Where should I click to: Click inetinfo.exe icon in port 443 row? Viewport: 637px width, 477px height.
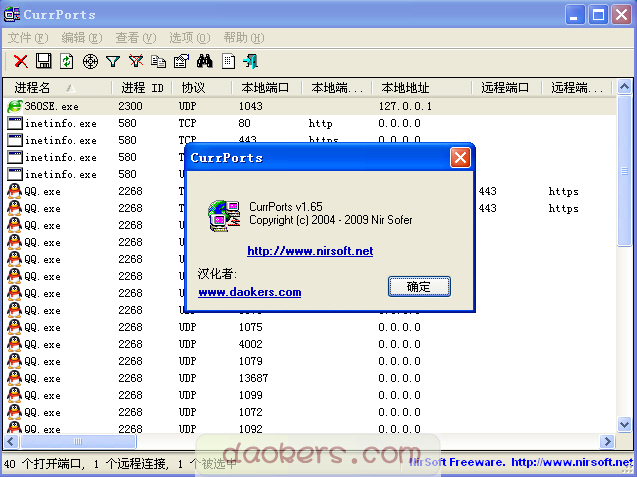pyautogui.click(x=15, y=141)
